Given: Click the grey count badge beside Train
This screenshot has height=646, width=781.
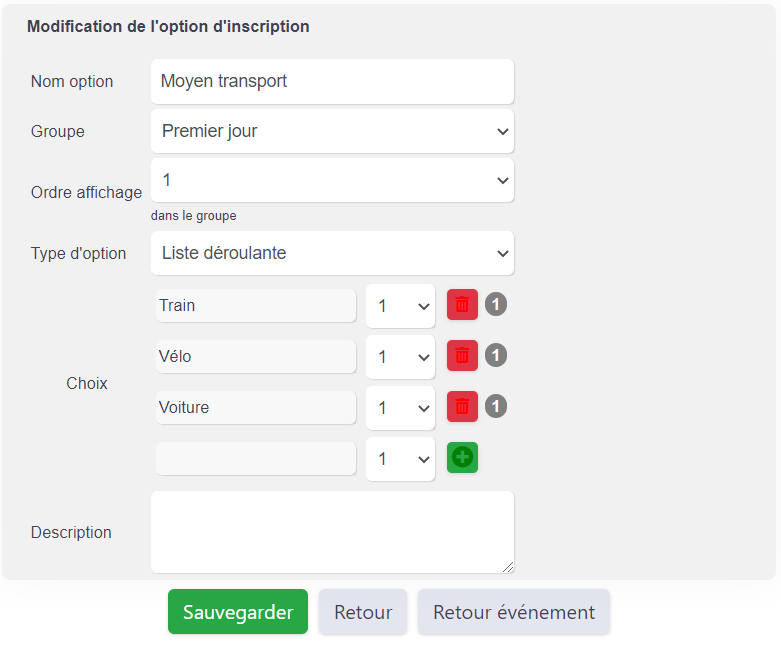Looking at the screenshot, I should tap(496, 304).
